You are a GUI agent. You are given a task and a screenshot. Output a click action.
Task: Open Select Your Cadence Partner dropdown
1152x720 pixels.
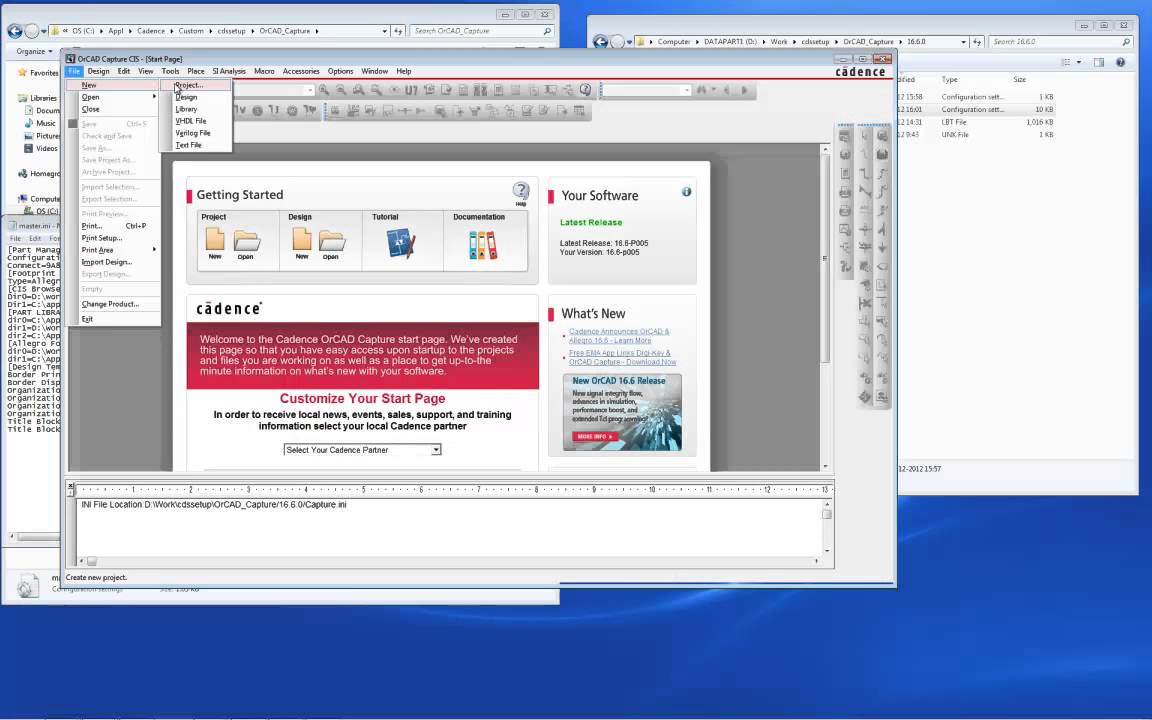[x=436, y=450]
